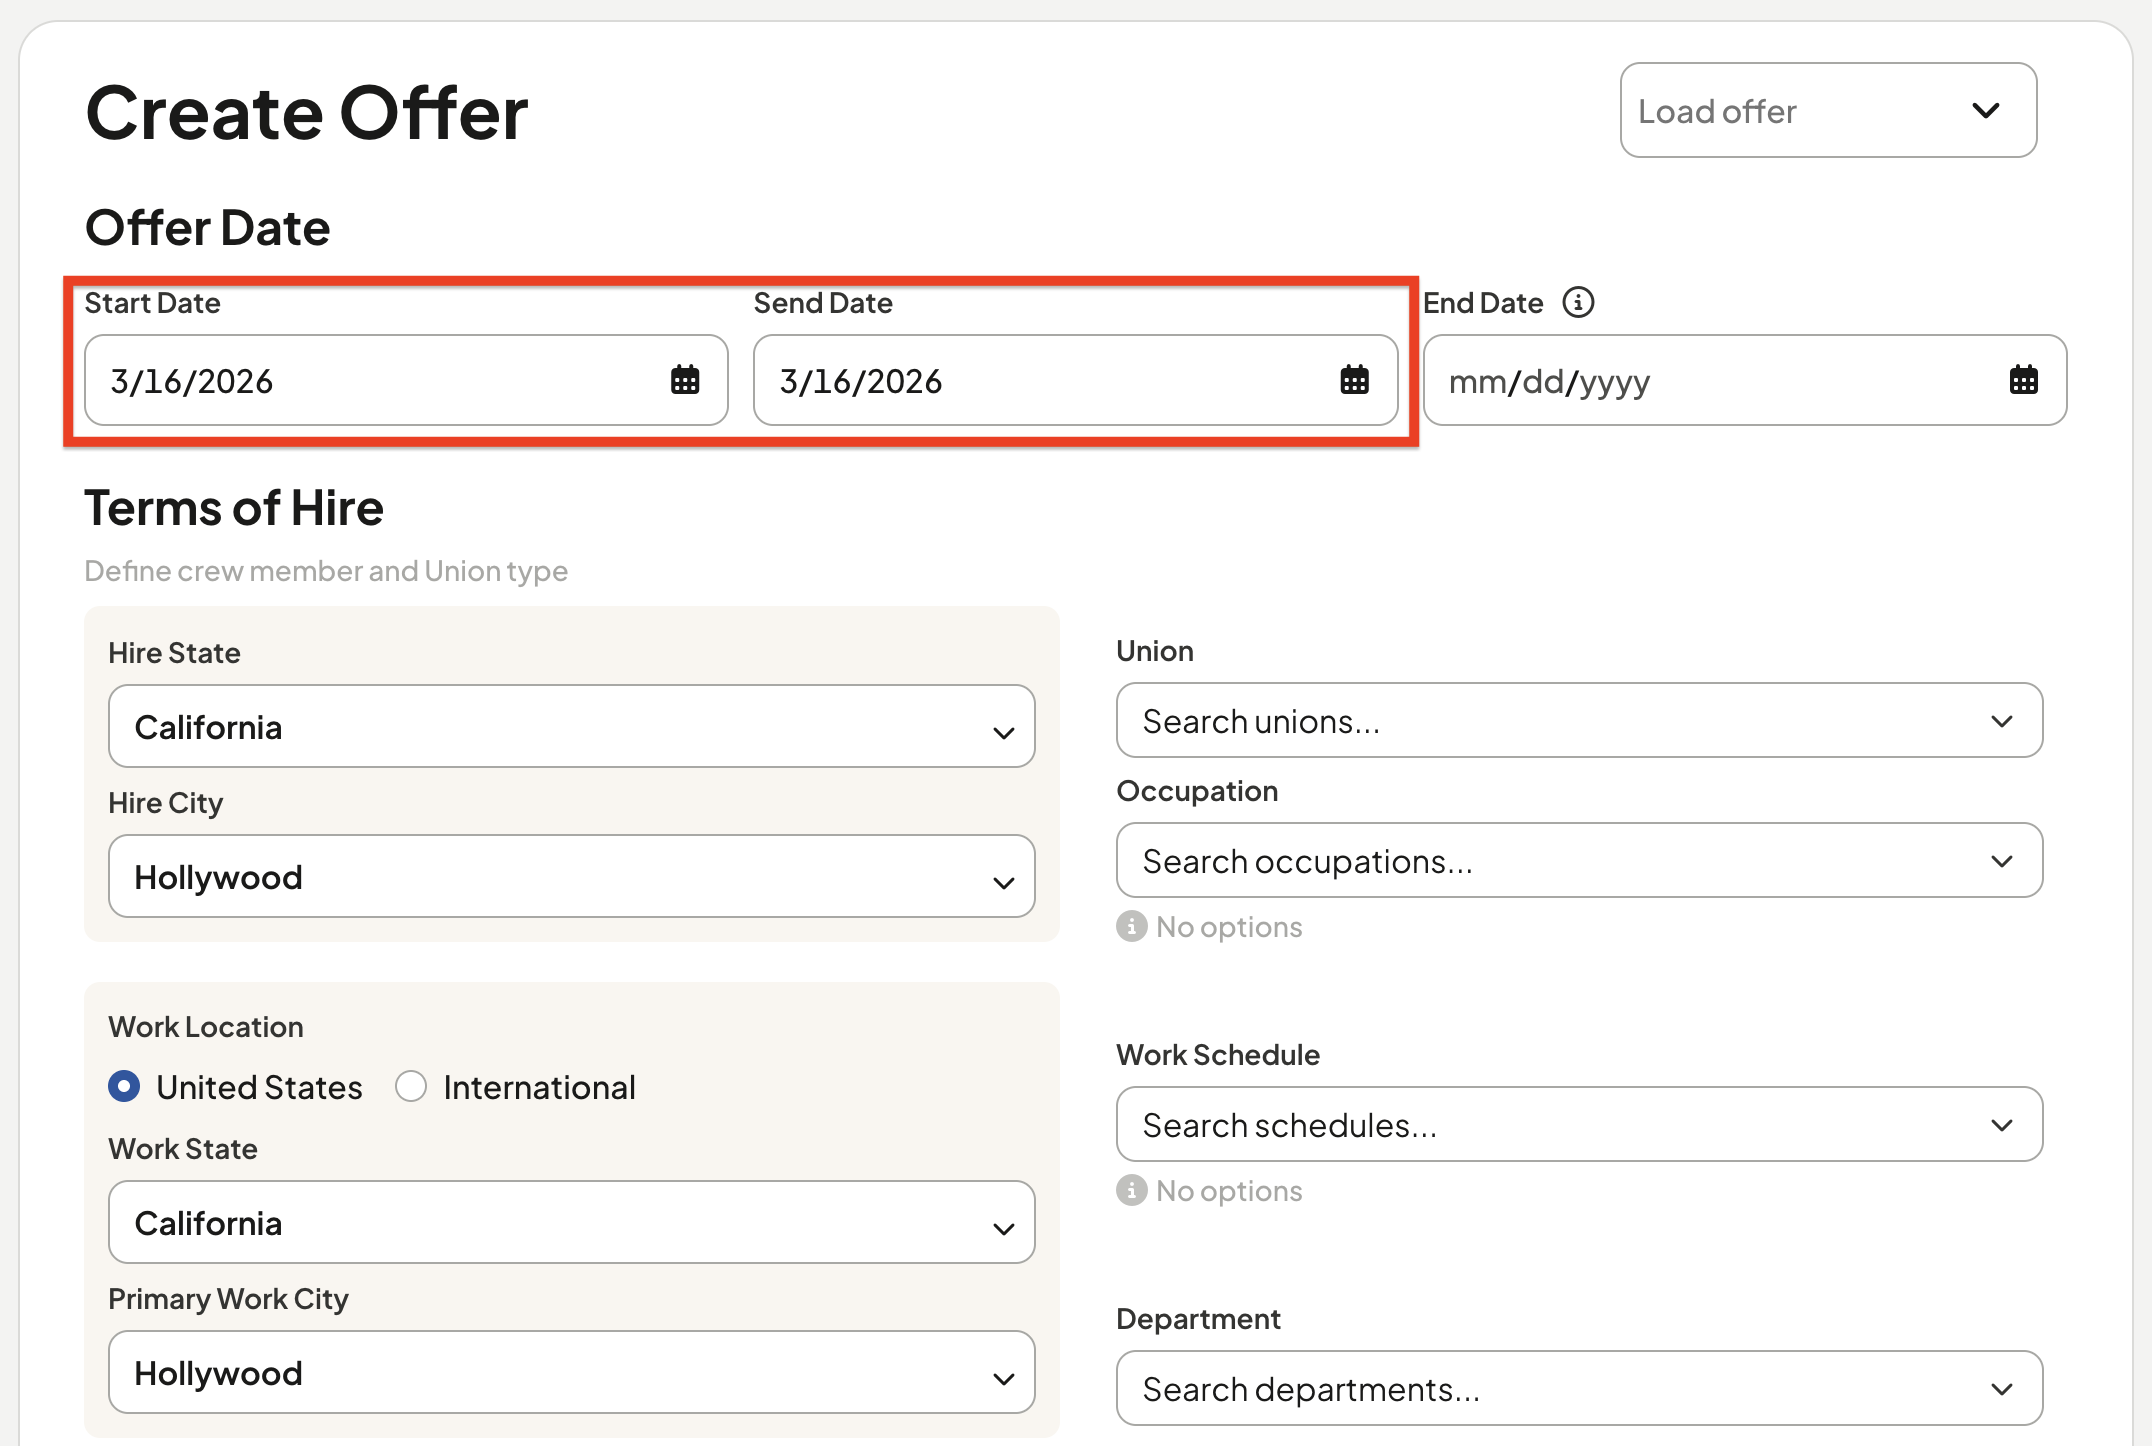Open the Start Date calendar picker icon
2152x1446 pixels.
pyautogui.click(x=685, y=380)
